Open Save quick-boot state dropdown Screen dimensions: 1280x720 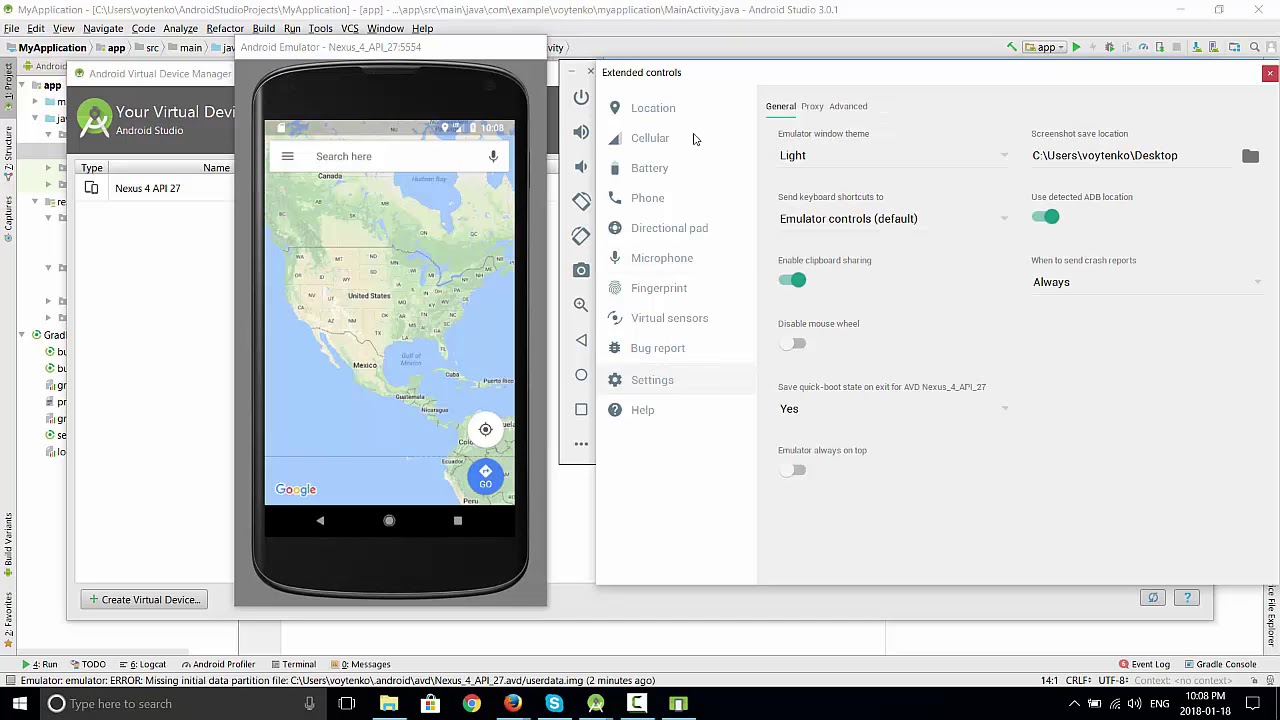894,409
